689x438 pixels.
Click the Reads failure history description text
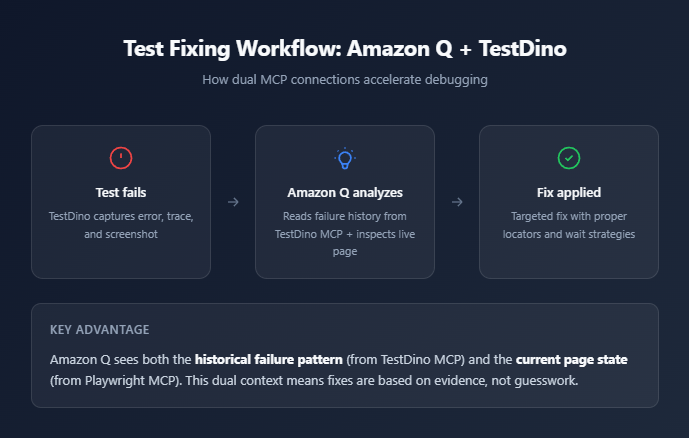point(344,232)
